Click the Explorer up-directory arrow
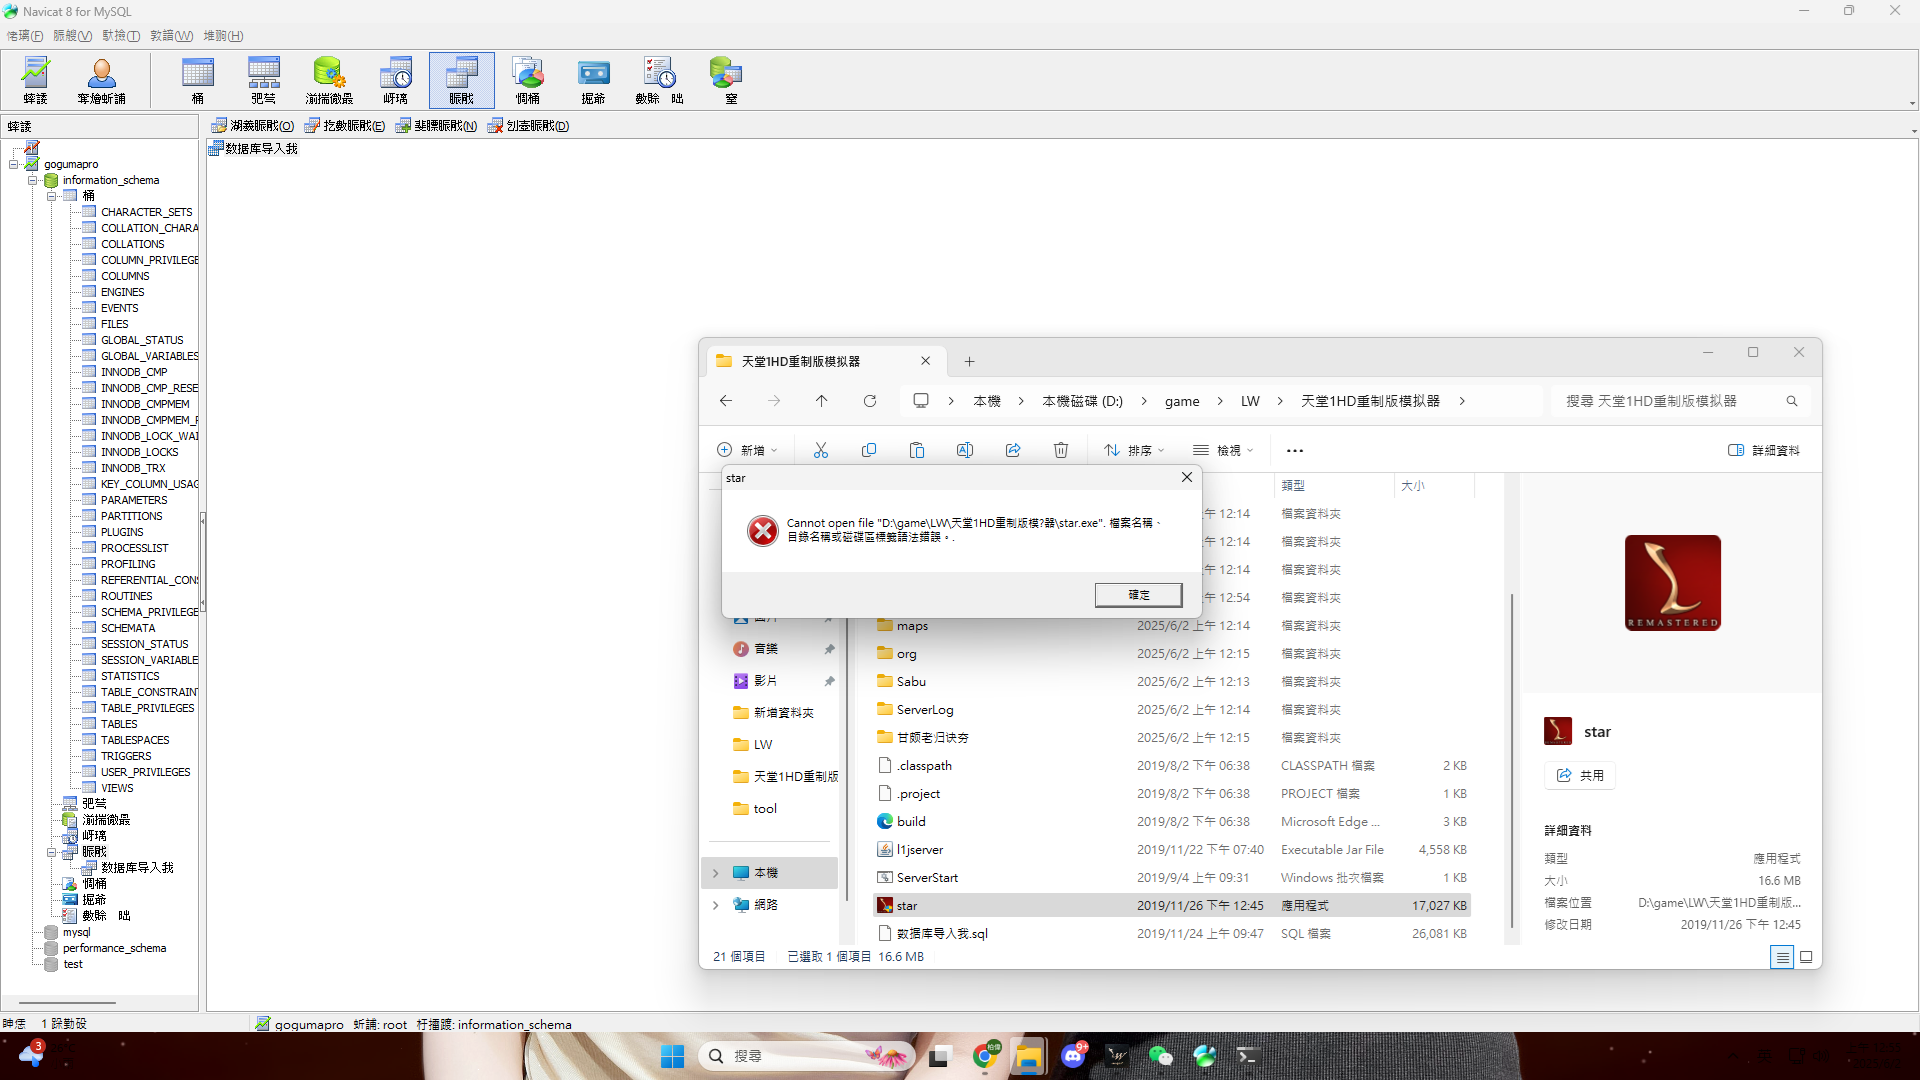The height and width of the screenshot is (1080, 1920). click(822, 401)
